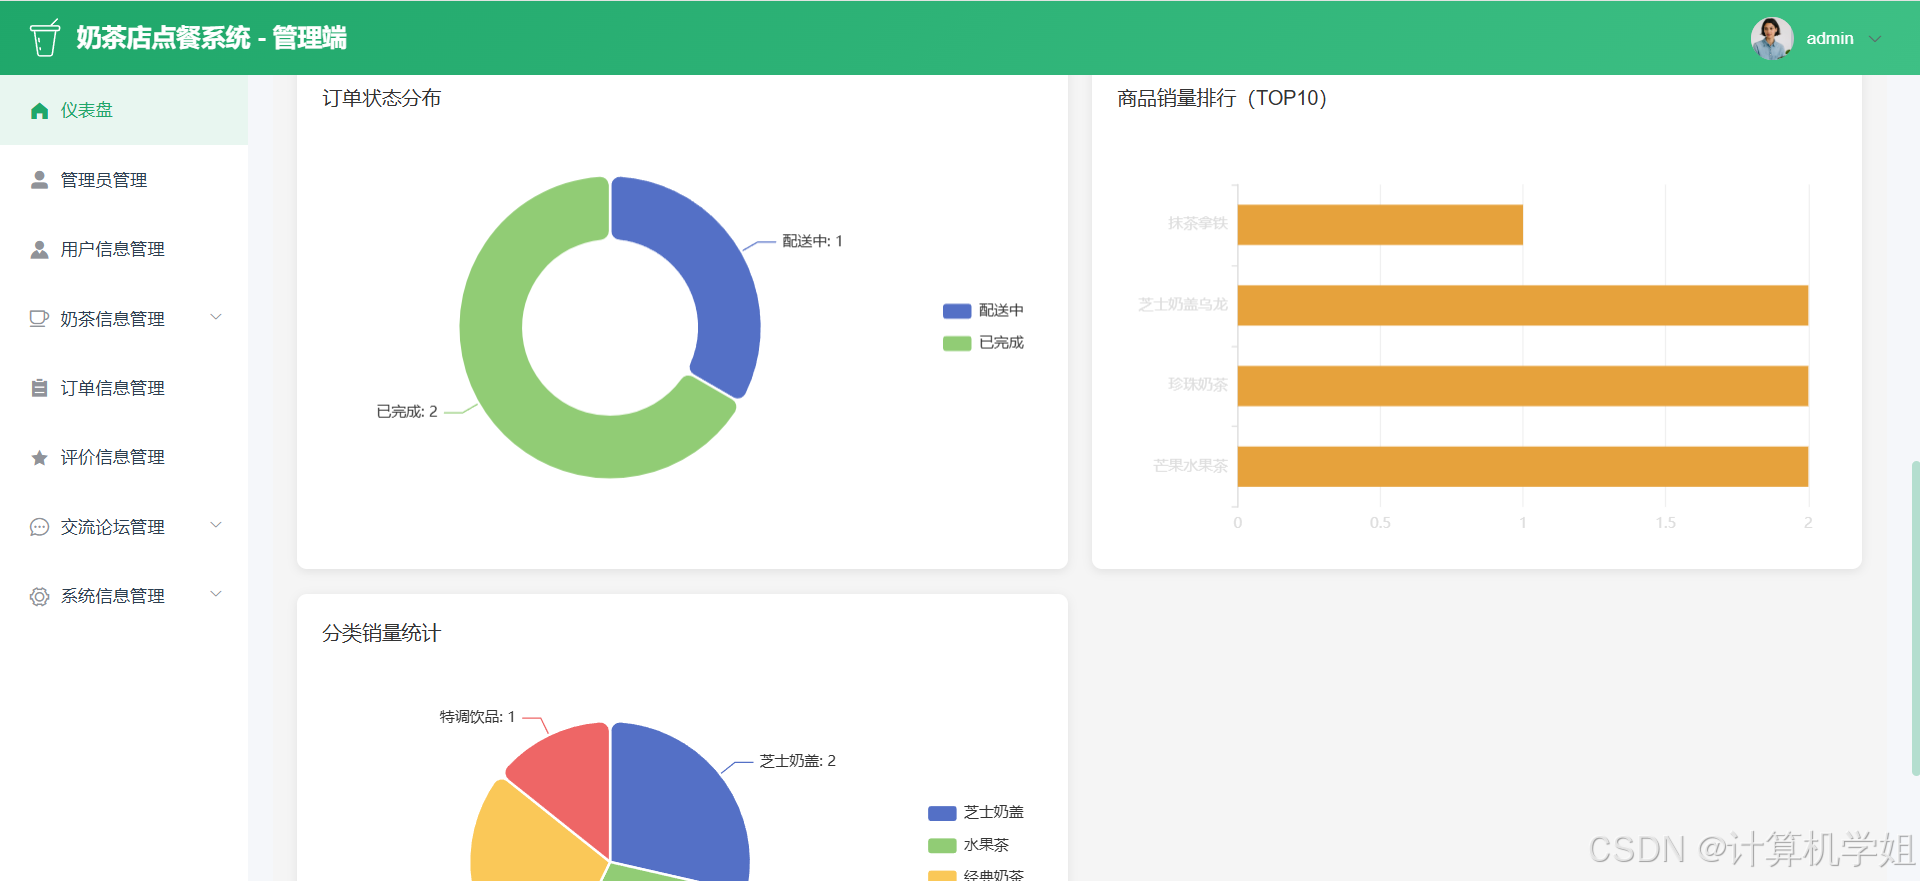Click the 分类销量统计 card title
Image resolution: width=1920 pixels, height=881 pixels.
pyautogui.click(x=381, y=633)
